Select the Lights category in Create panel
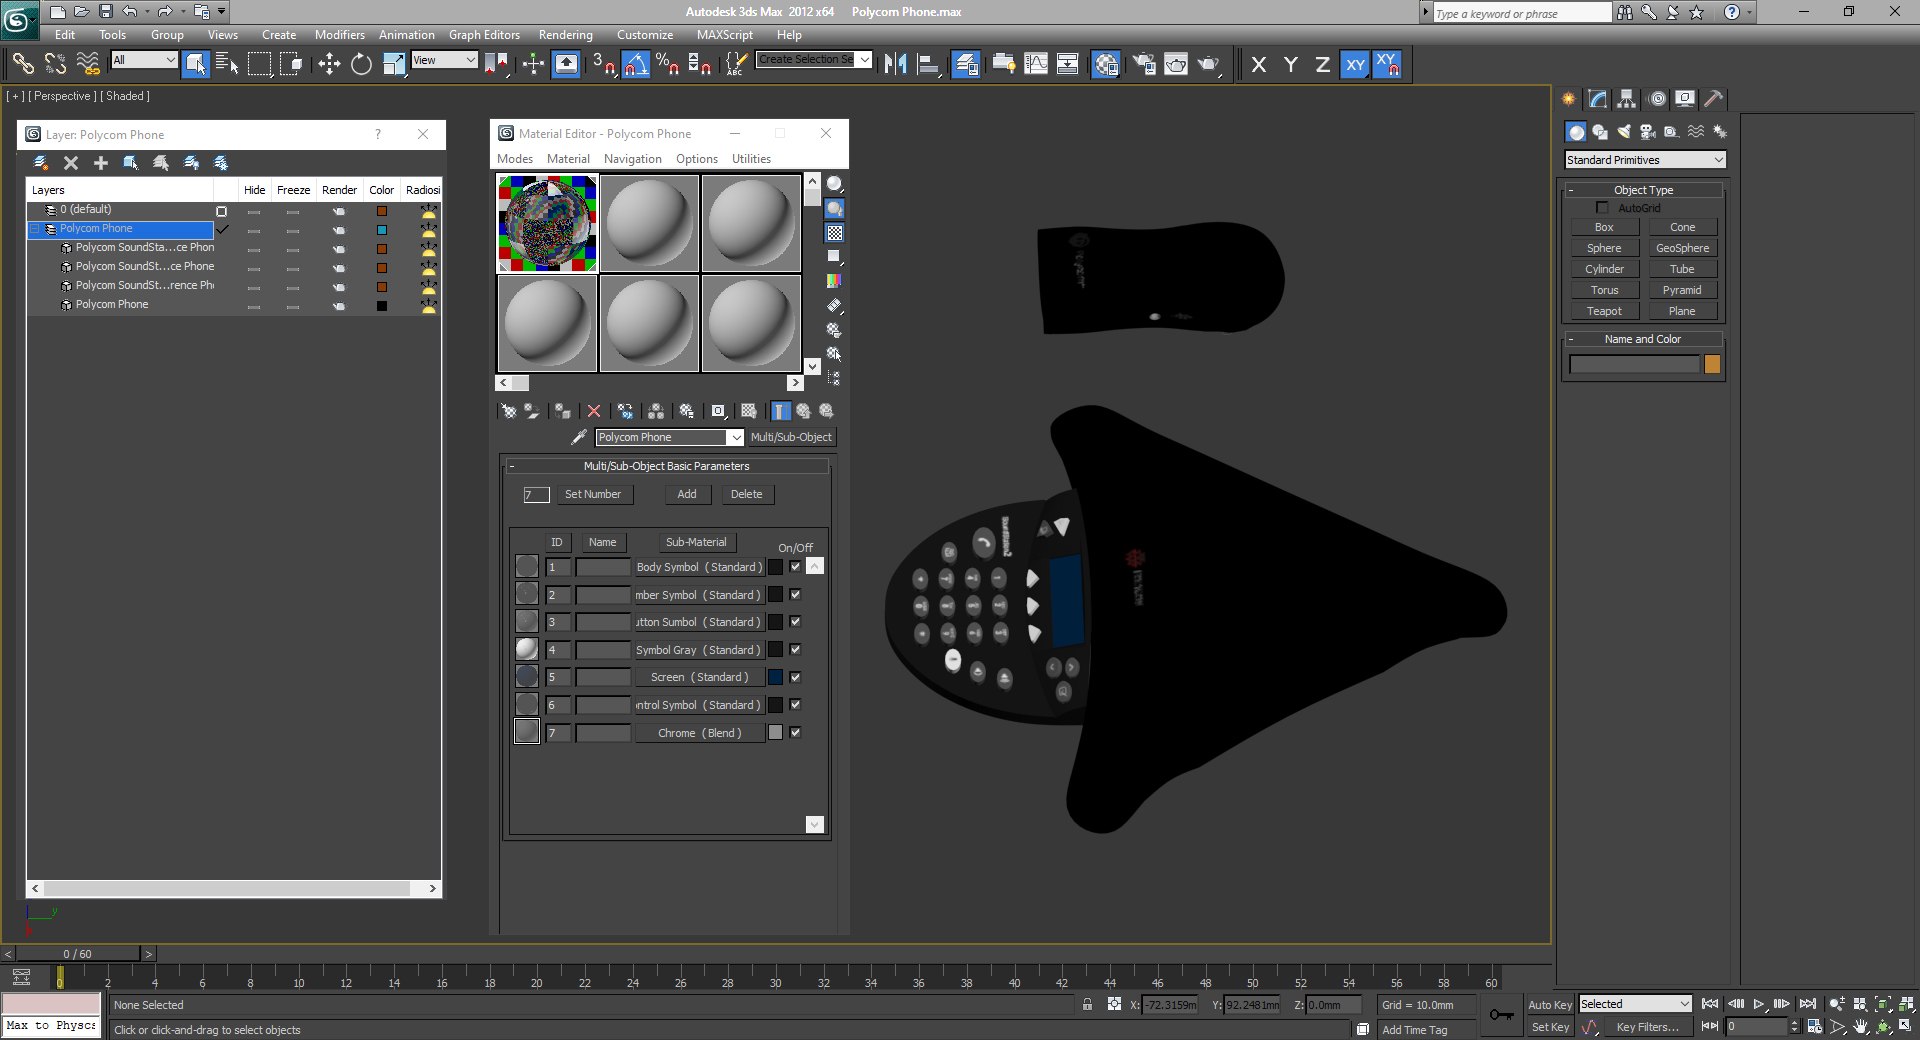This screenshot has height=1040, width=1920. [1624, 132]
